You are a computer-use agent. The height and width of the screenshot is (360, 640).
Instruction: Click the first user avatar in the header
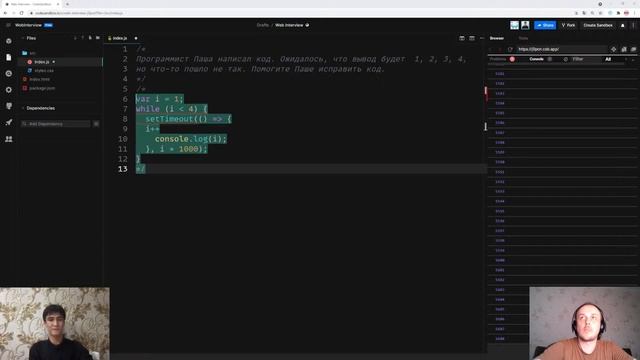click(514, 25)
